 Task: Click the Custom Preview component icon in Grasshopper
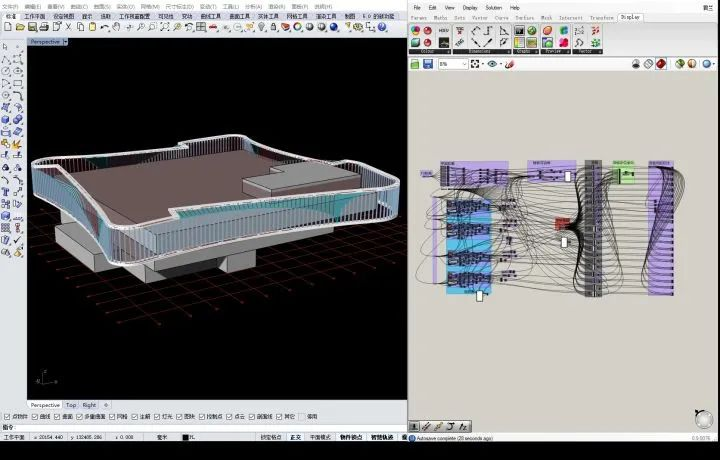tap(547, 30)
